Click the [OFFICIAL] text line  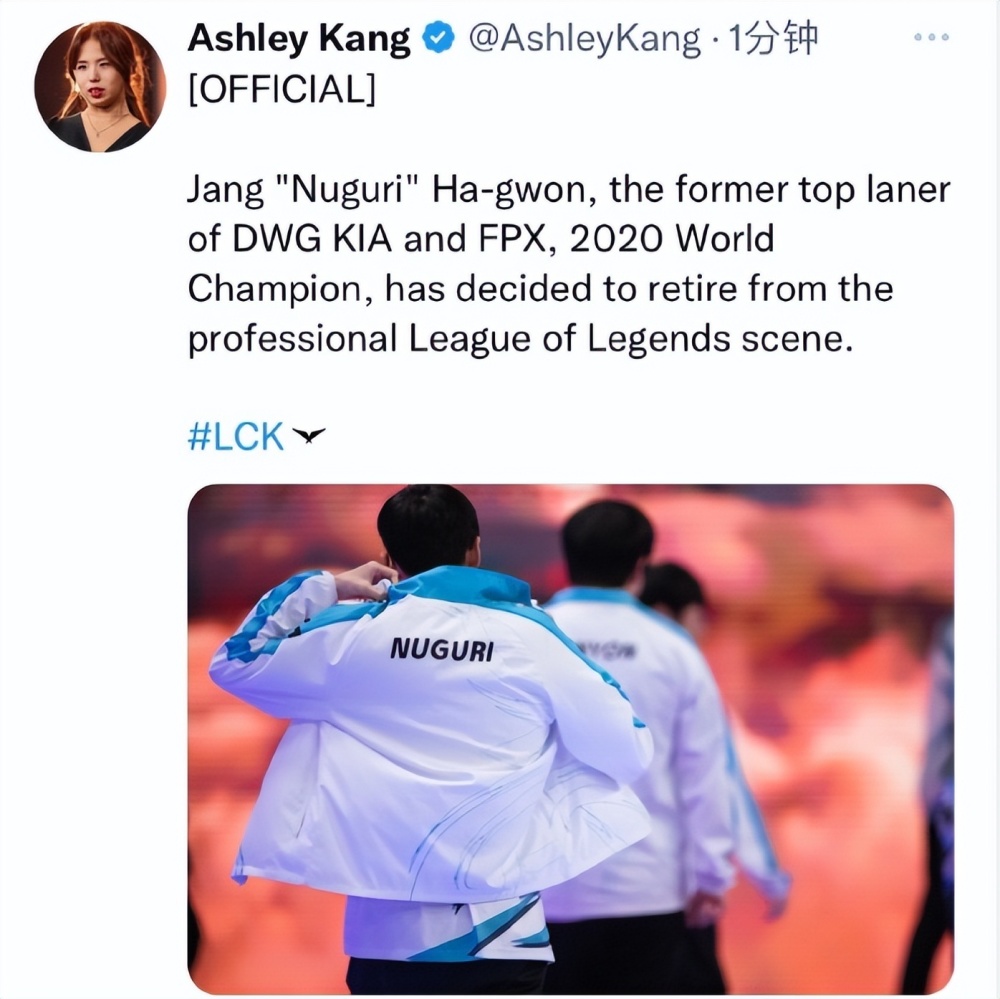[282, 89]
